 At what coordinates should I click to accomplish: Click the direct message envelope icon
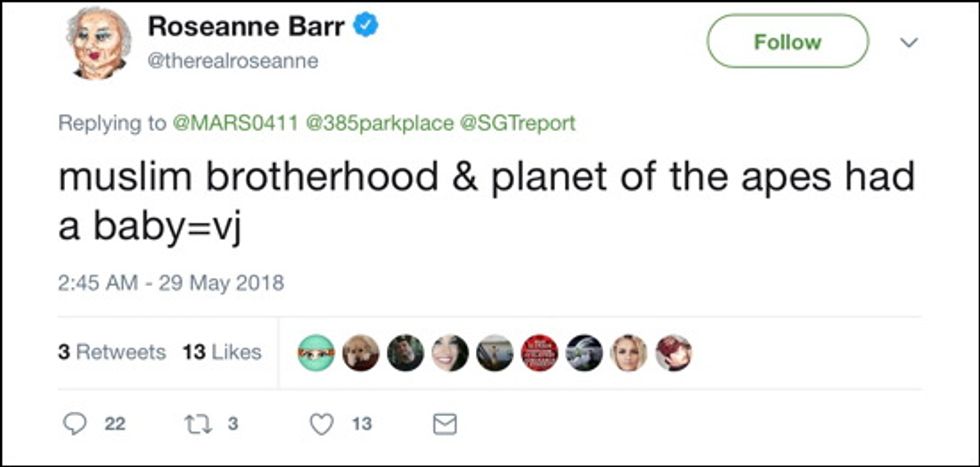click(x=443, y=424)
